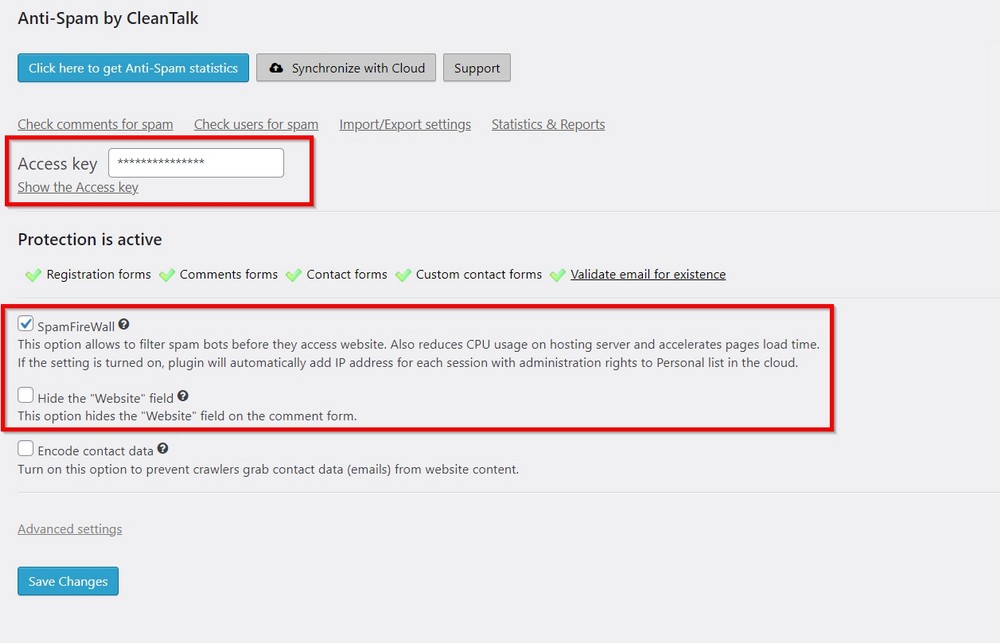The image size is (1000, 643).
Task: Click the "Registration forms" label
Action: click(99, 274)
